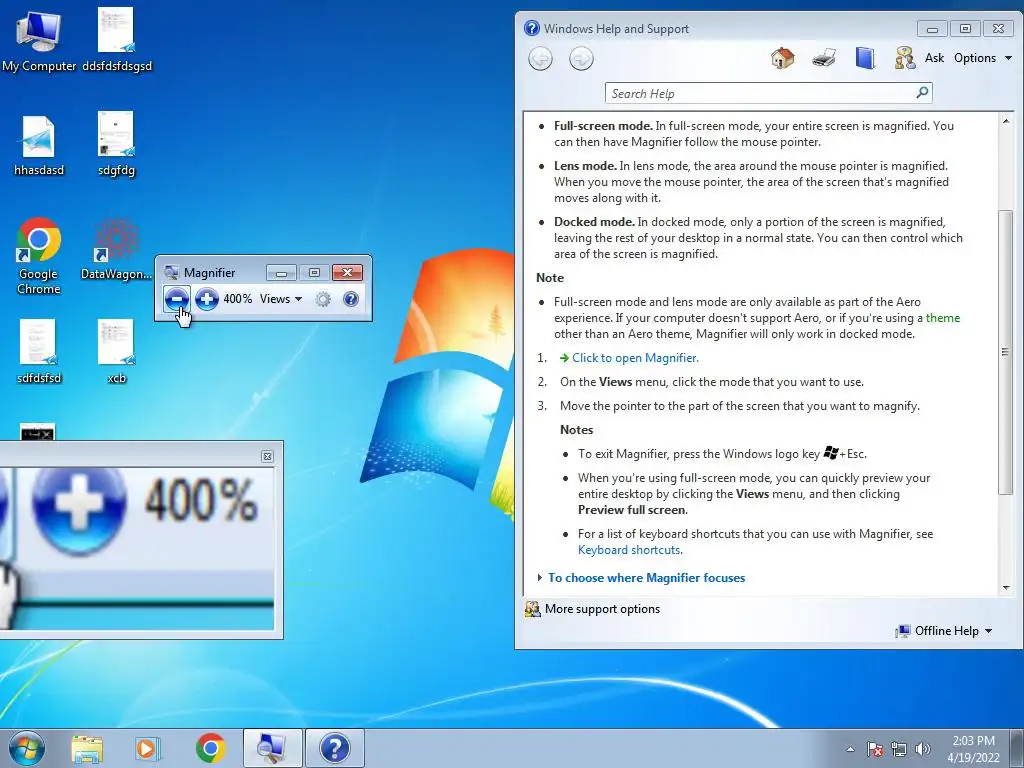Expand To choose where Magnifier focuses
Viewport: 1024px width, 768px height.
click(646, 578)
